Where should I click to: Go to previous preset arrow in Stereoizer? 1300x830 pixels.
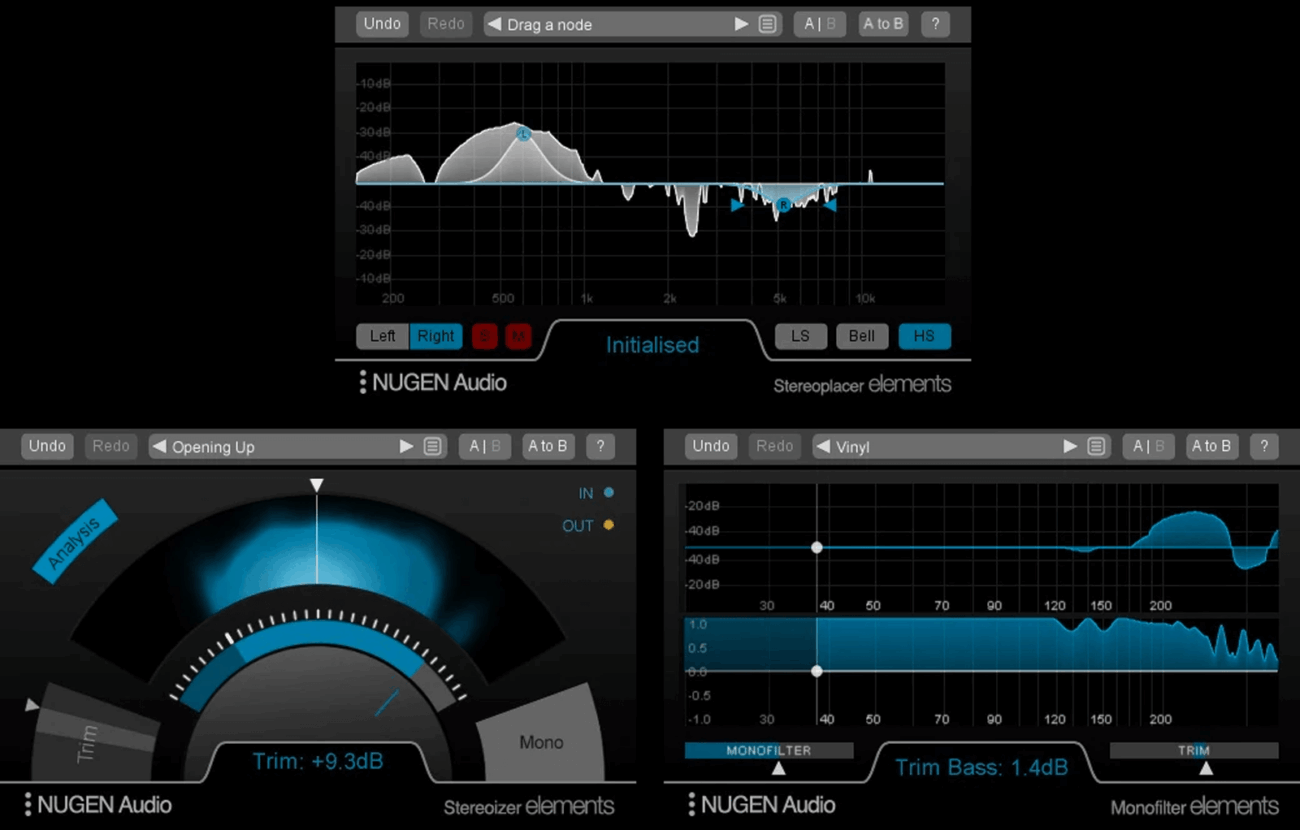(158, 446)
